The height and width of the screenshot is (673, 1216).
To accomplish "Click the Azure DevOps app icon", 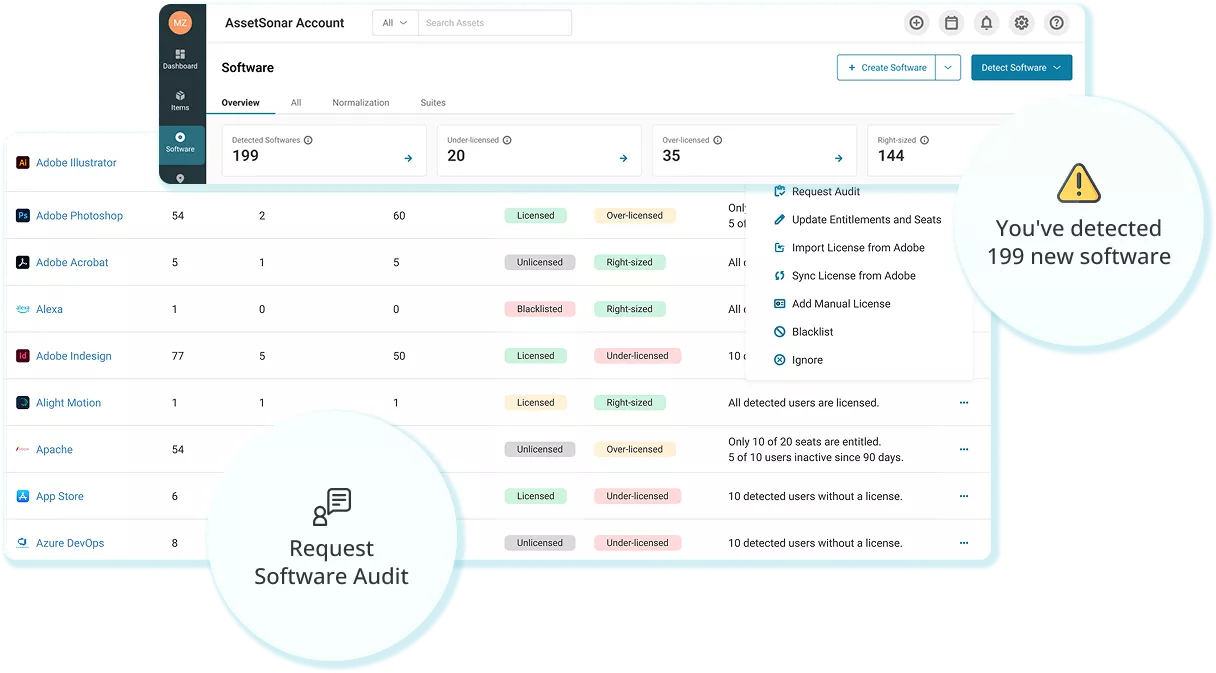I will point(23,543).
